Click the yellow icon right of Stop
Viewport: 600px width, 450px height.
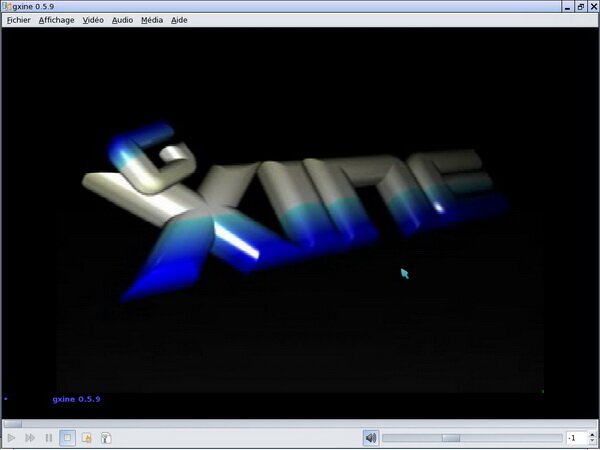pos(86,438)
